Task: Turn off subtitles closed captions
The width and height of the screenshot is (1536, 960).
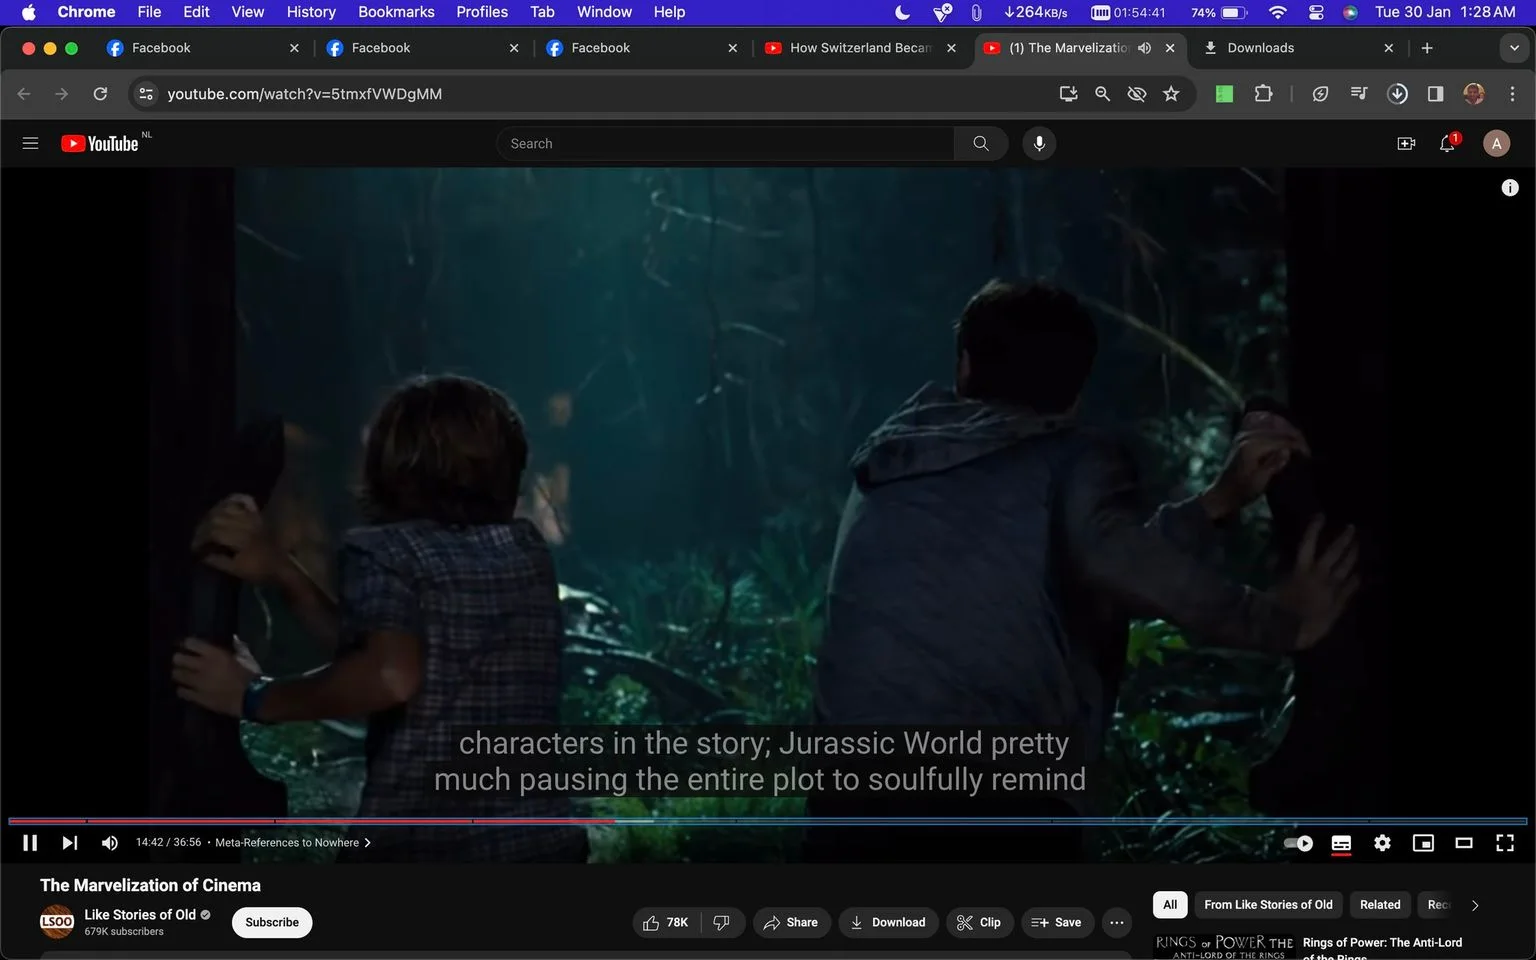Action: (x=1341, y=843)
